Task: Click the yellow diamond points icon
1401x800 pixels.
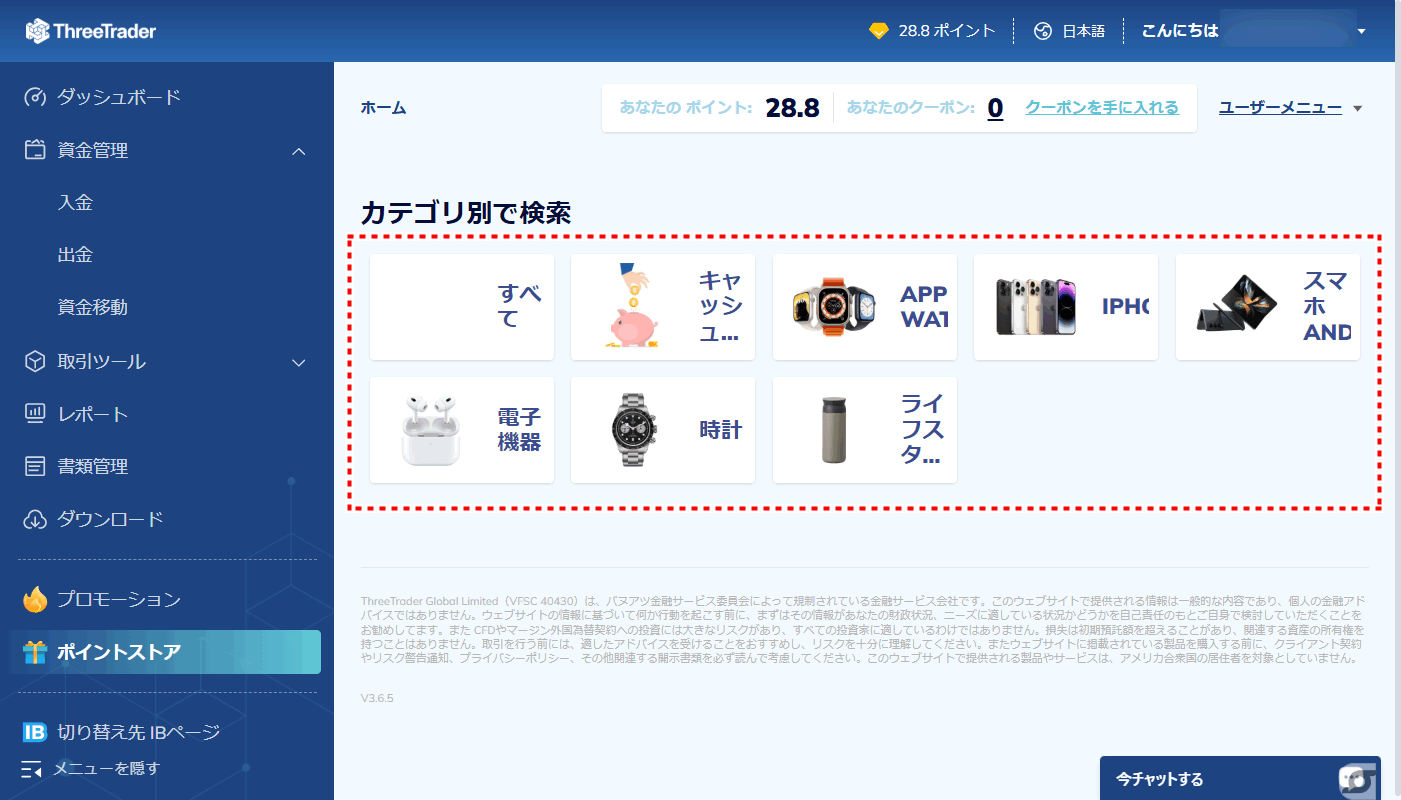Action: point(879,31)
